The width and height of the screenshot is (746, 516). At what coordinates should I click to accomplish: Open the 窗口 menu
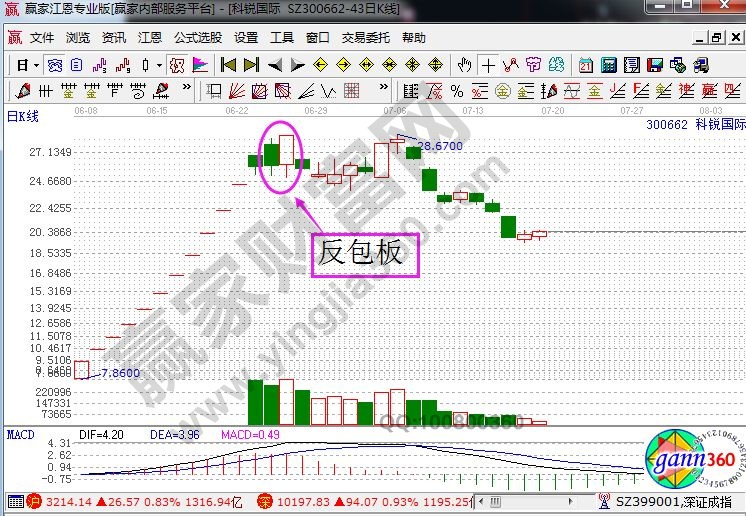318,38
